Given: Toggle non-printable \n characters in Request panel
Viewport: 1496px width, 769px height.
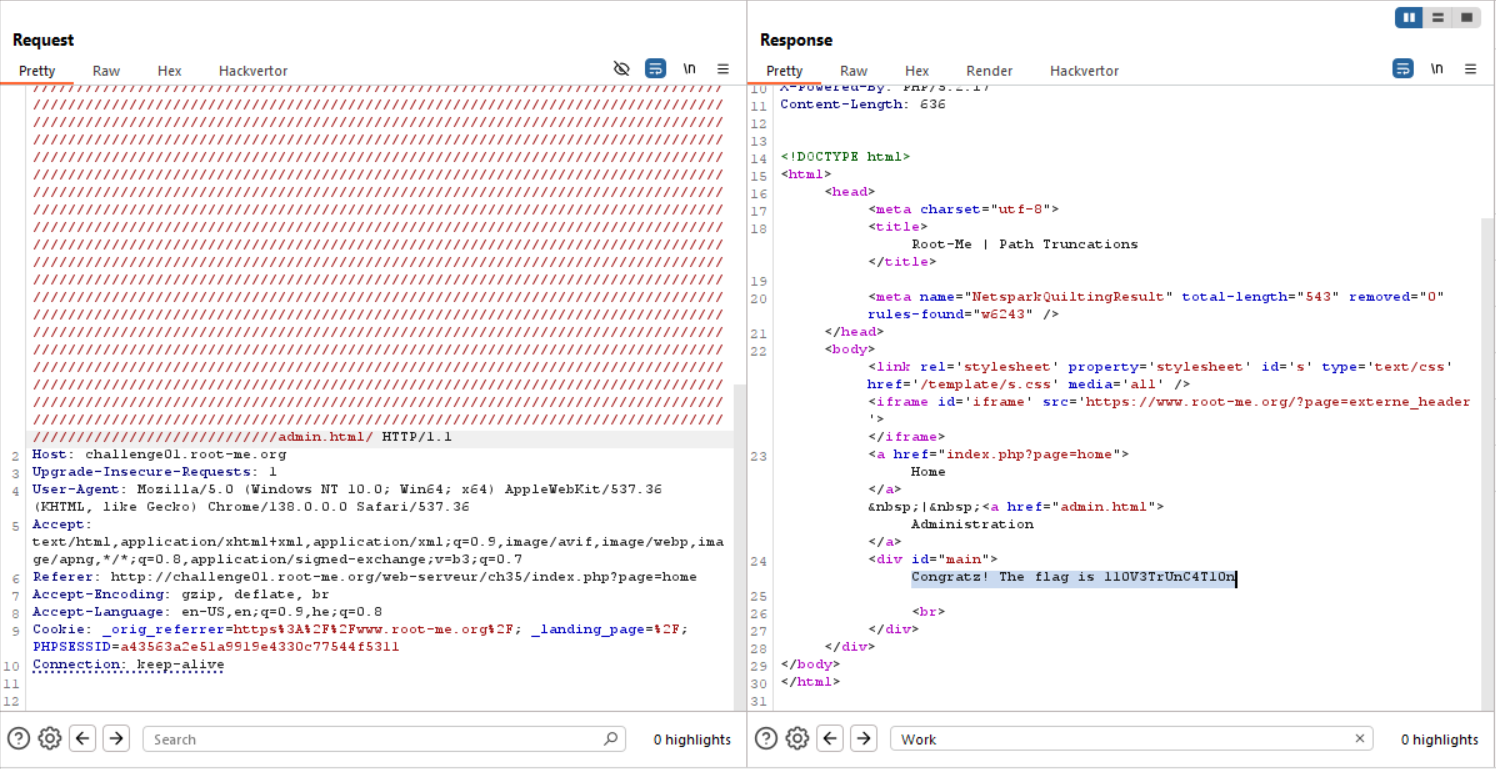Looking at the screenshot, I should (689, 69).
